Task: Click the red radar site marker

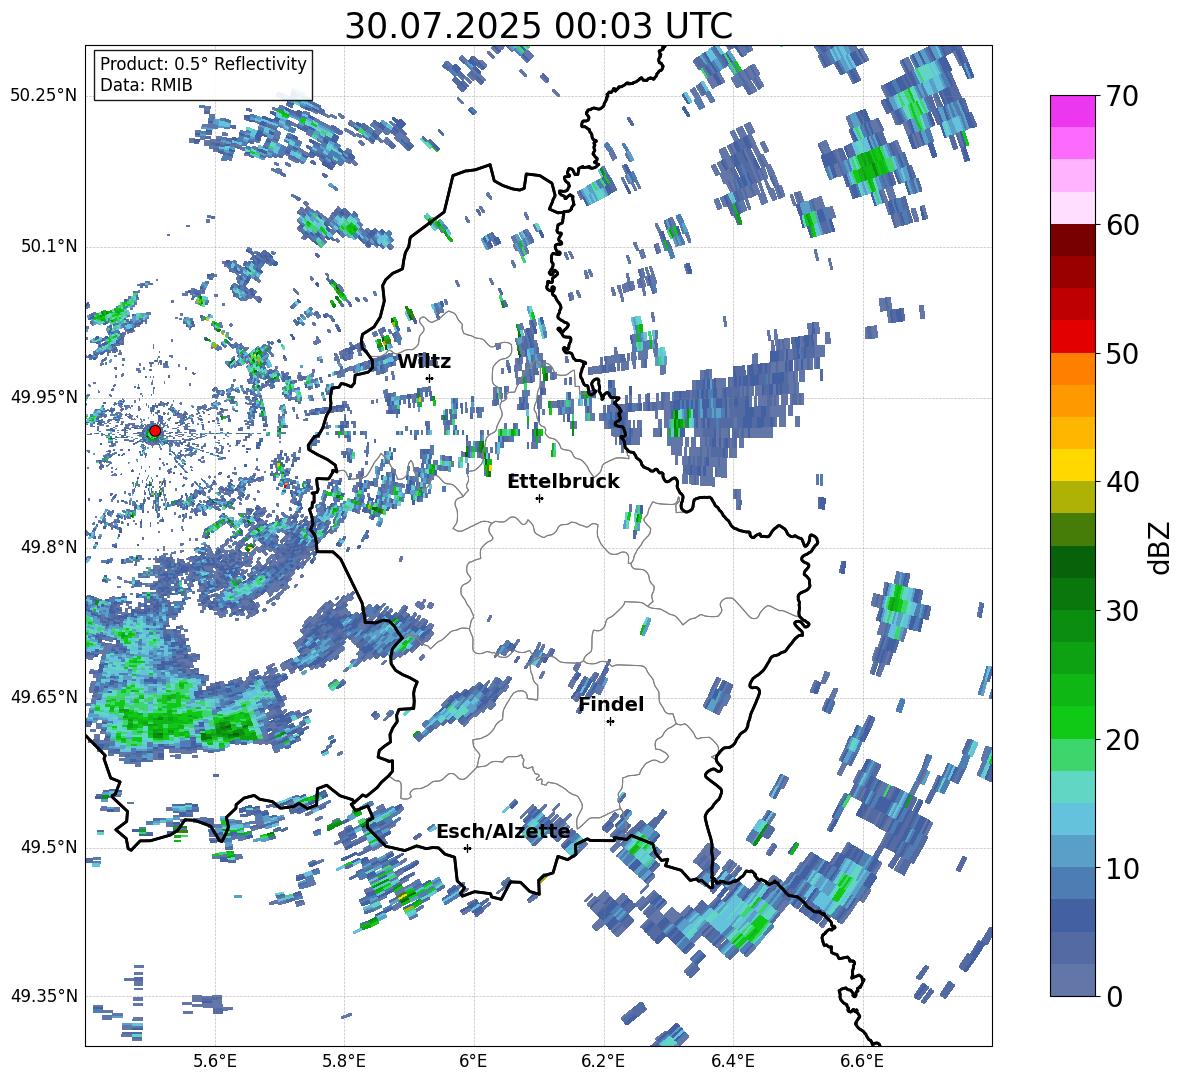Action: 155,431
